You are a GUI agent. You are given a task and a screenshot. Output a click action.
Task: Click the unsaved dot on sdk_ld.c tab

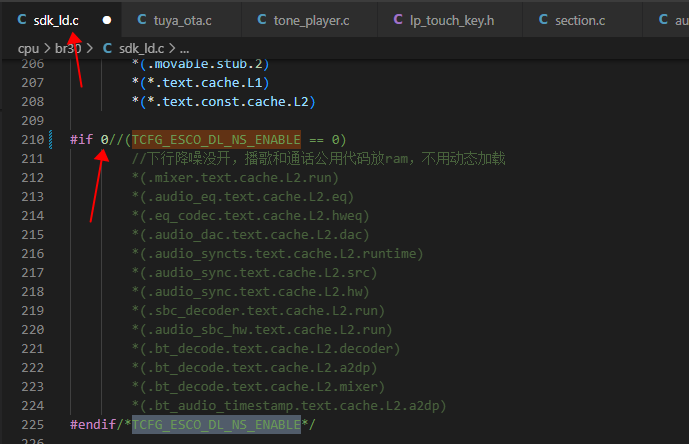[x=107, y=20]
